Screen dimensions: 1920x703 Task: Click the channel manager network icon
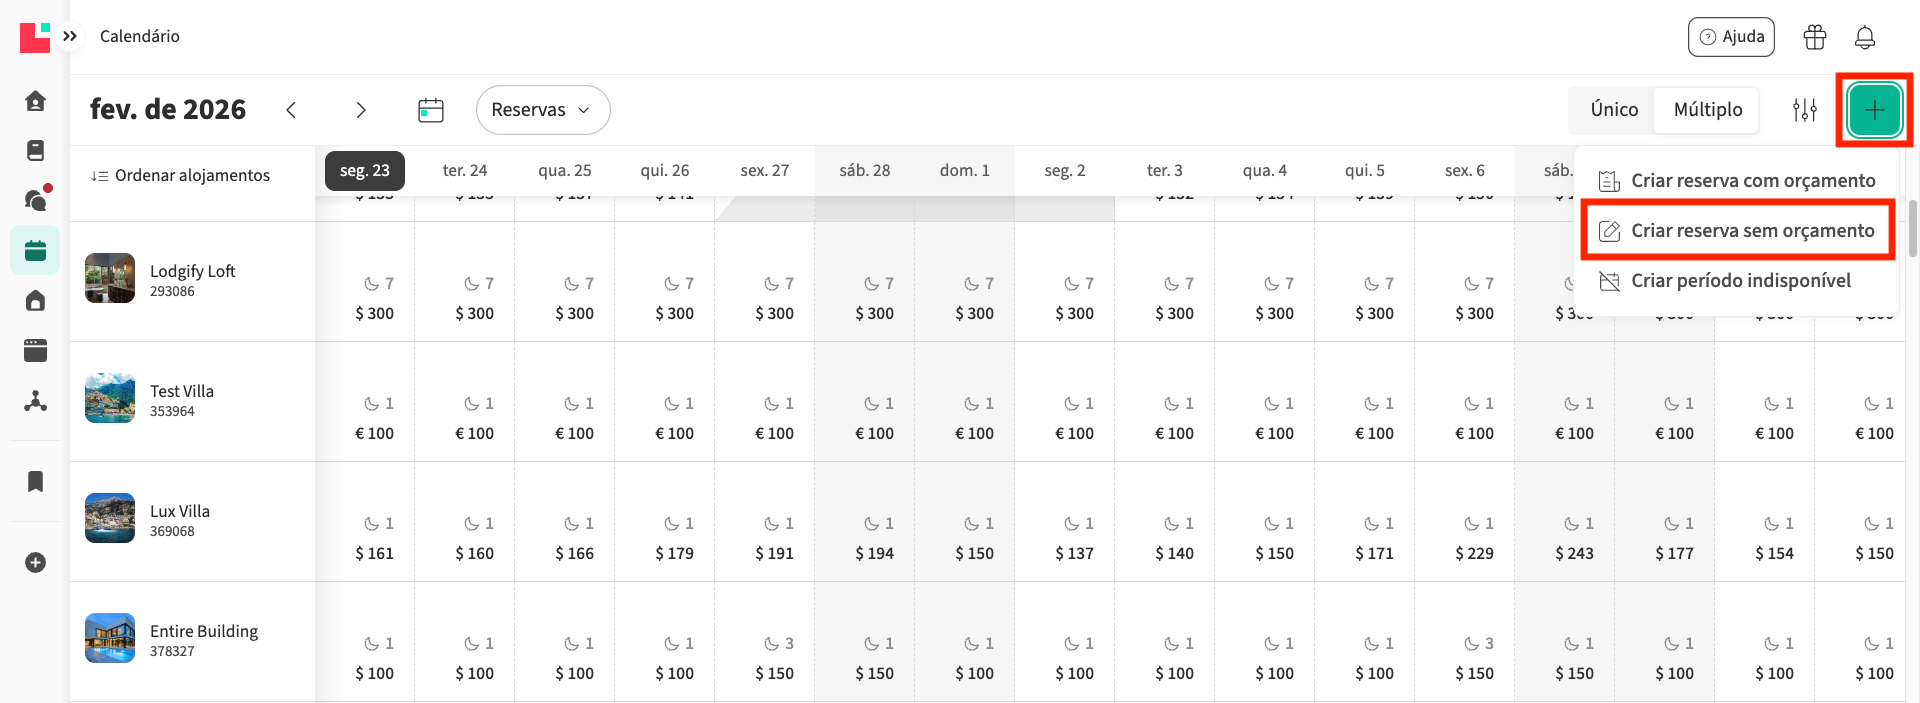tap(35, 401)
